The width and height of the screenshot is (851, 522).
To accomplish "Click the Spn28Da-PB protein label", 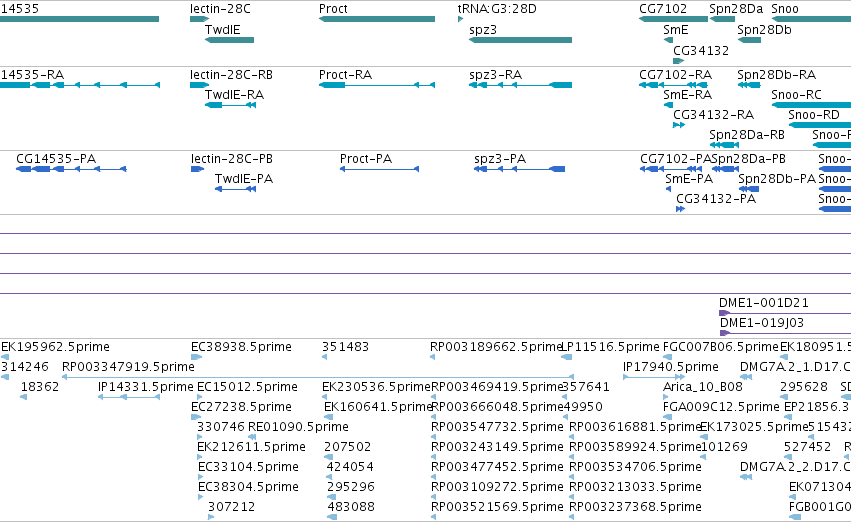I will click(x=748, y=158).
